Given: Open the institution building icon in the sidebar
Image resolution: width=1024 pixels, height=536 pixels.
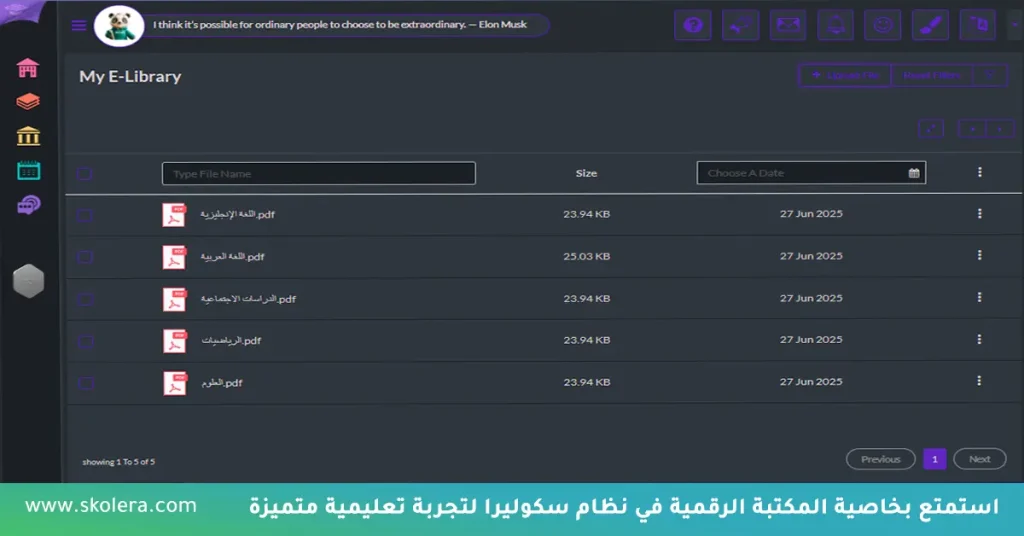Looking at the screenshot, I should pyautogui.click(x=28, y=136).
